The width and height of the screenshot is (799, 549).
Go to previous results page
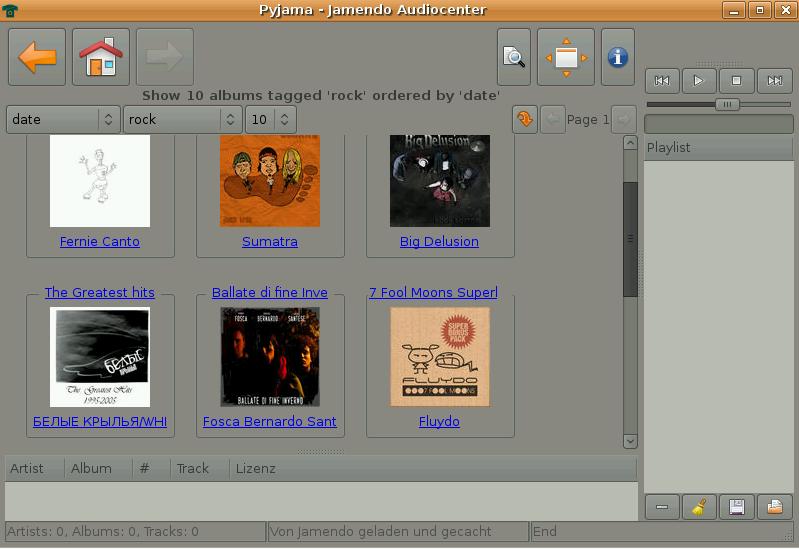click(x=552, y=120)
